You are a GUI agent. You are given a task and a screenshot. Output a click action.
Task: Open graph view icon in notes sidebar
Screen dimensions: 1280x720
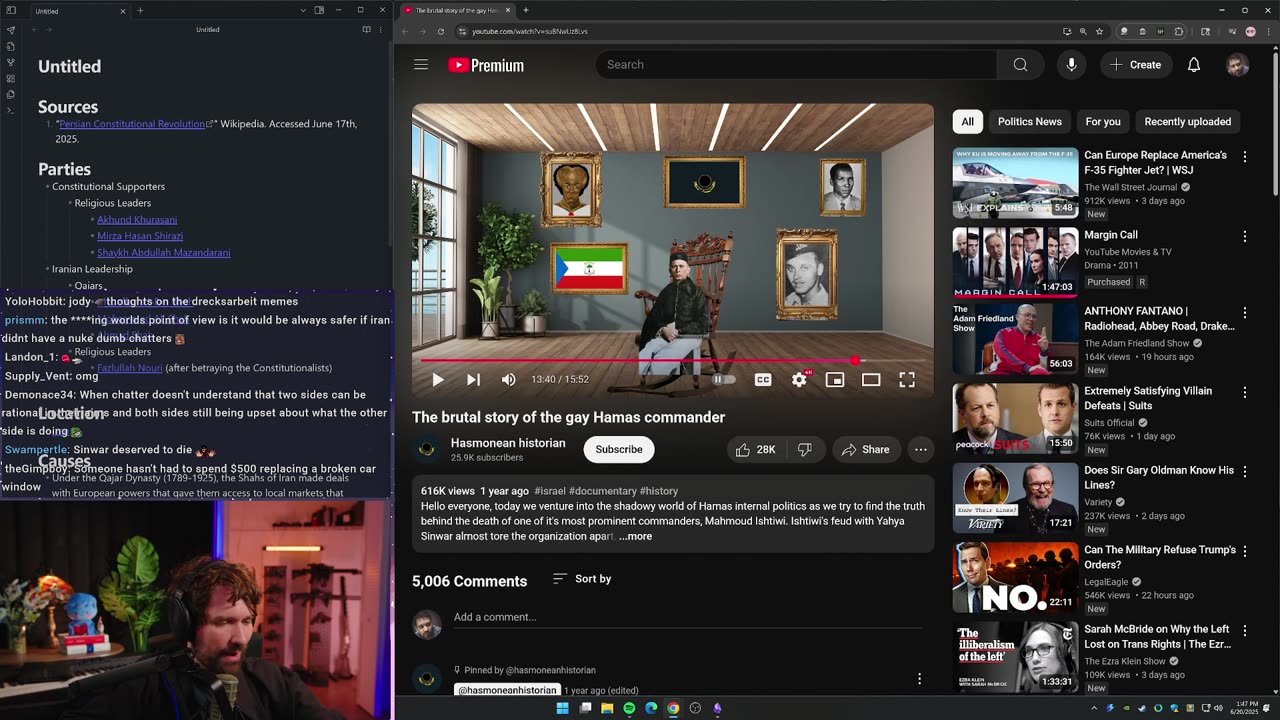point(10,62)
